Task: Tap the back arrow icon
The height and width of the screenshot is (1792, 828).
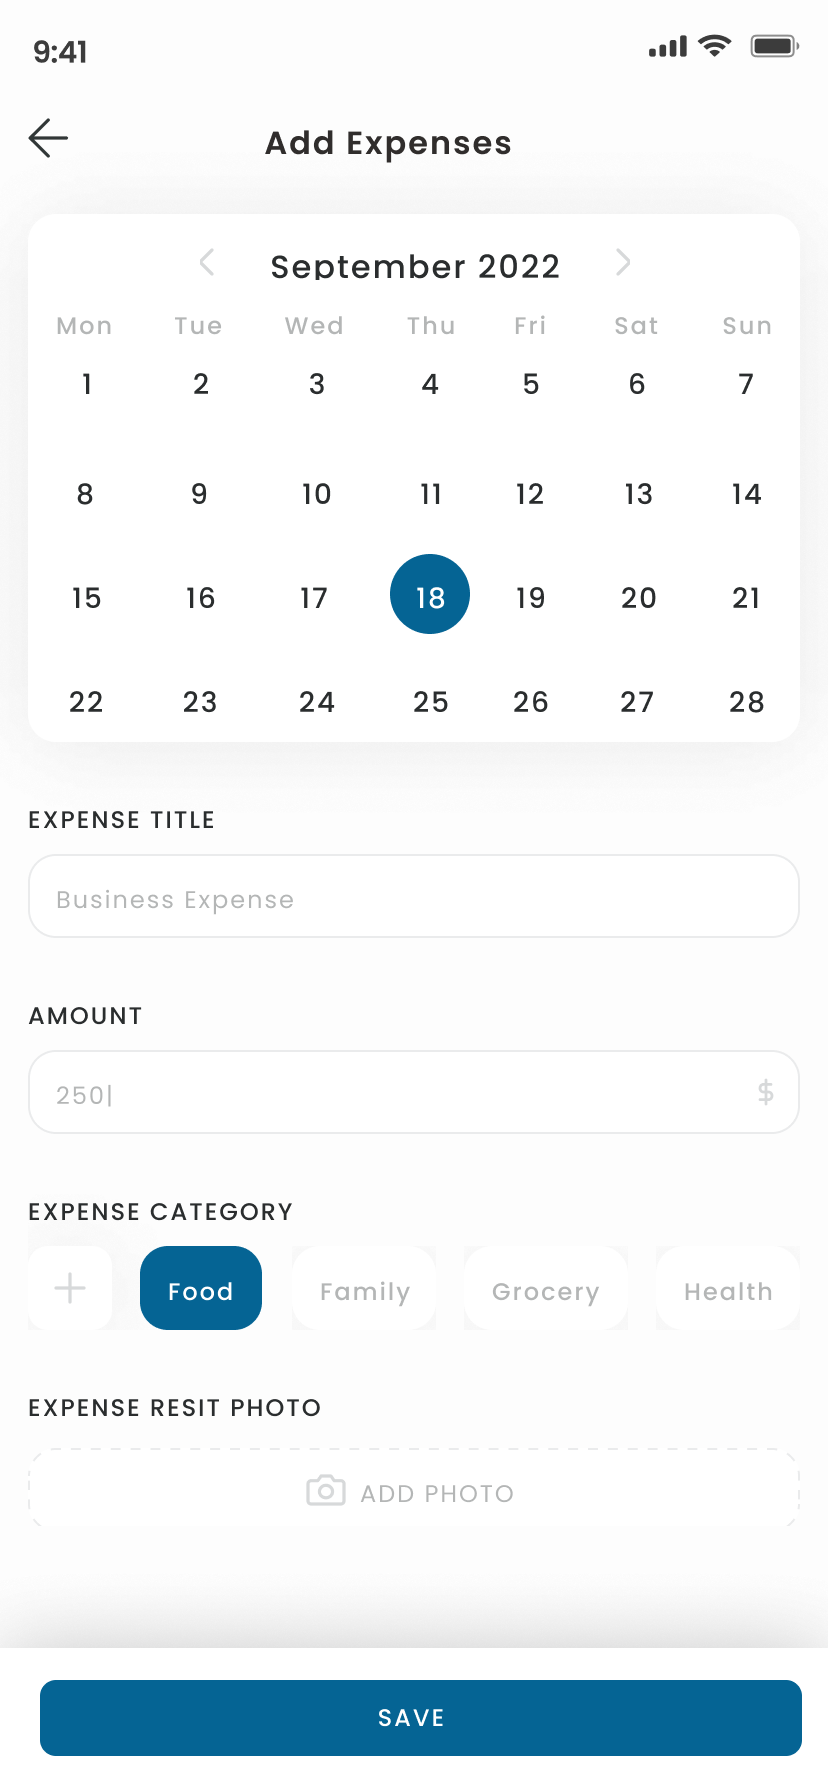Action: (x=48, y=138)
